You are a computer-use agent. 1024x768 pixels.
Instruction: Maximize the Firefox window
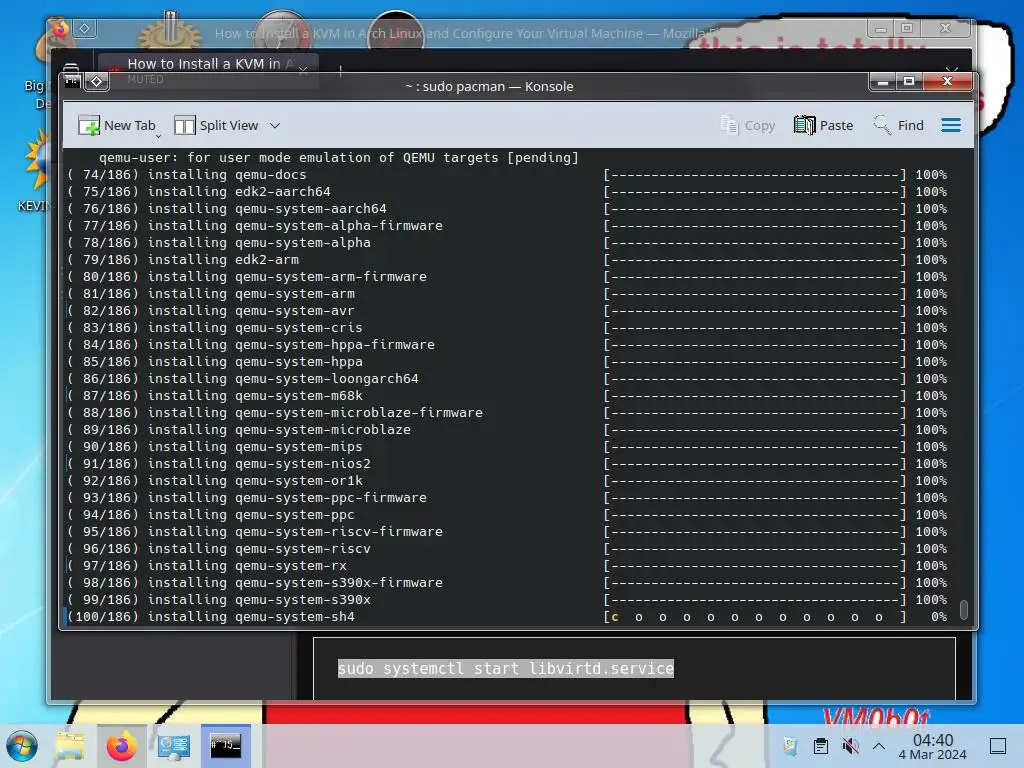(906, 29)
